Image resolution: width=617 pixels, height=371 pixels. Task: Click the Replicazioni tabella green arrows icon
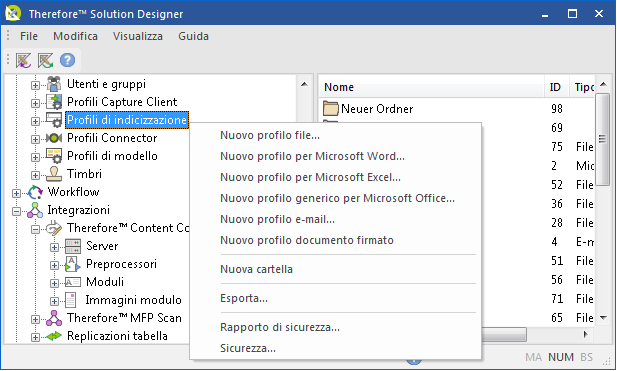coord(54,336)
